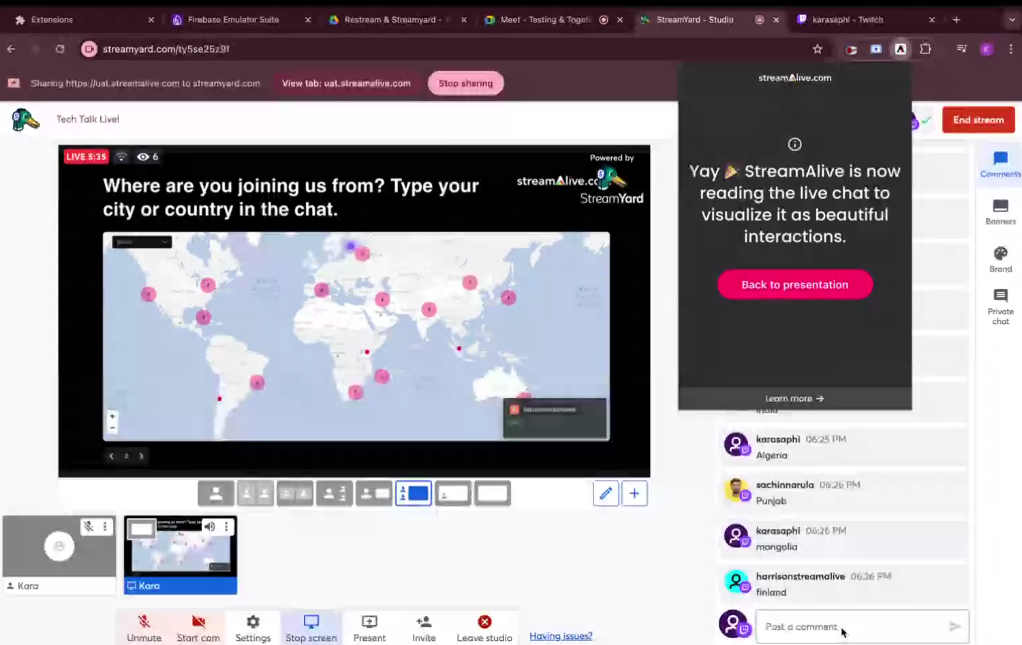Click the info icon in StreamAlive popup
This screenshot has width=1022, height=645.
(795, 145)
